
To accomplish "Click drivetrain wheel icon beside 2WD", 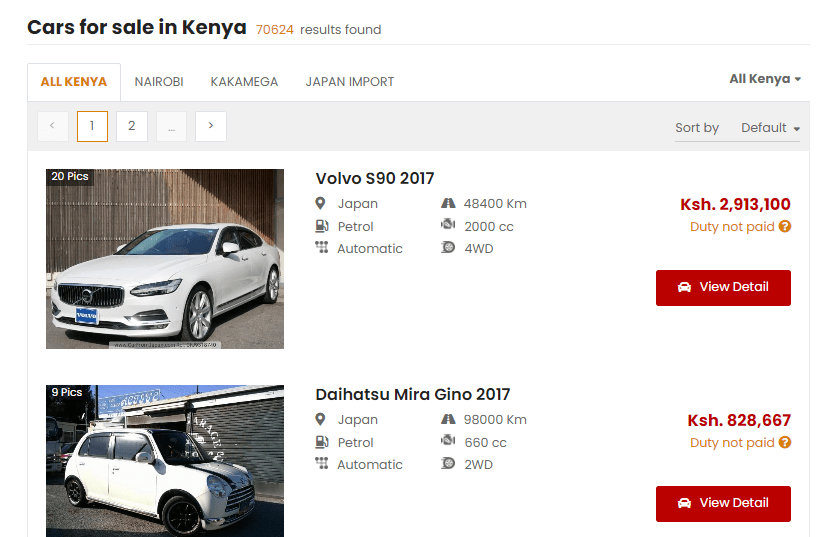I will (x=448, y=463).
